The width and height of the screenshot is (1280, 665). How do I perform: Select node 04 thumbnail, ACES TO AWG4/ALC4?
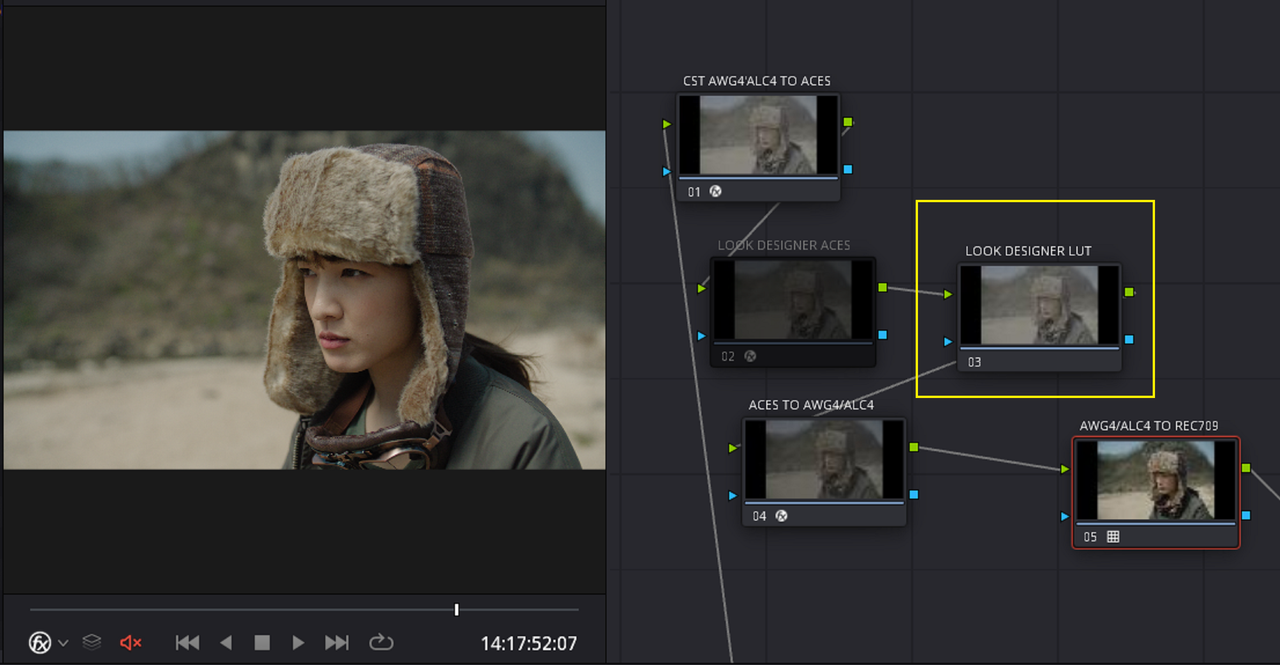point(824,459)
